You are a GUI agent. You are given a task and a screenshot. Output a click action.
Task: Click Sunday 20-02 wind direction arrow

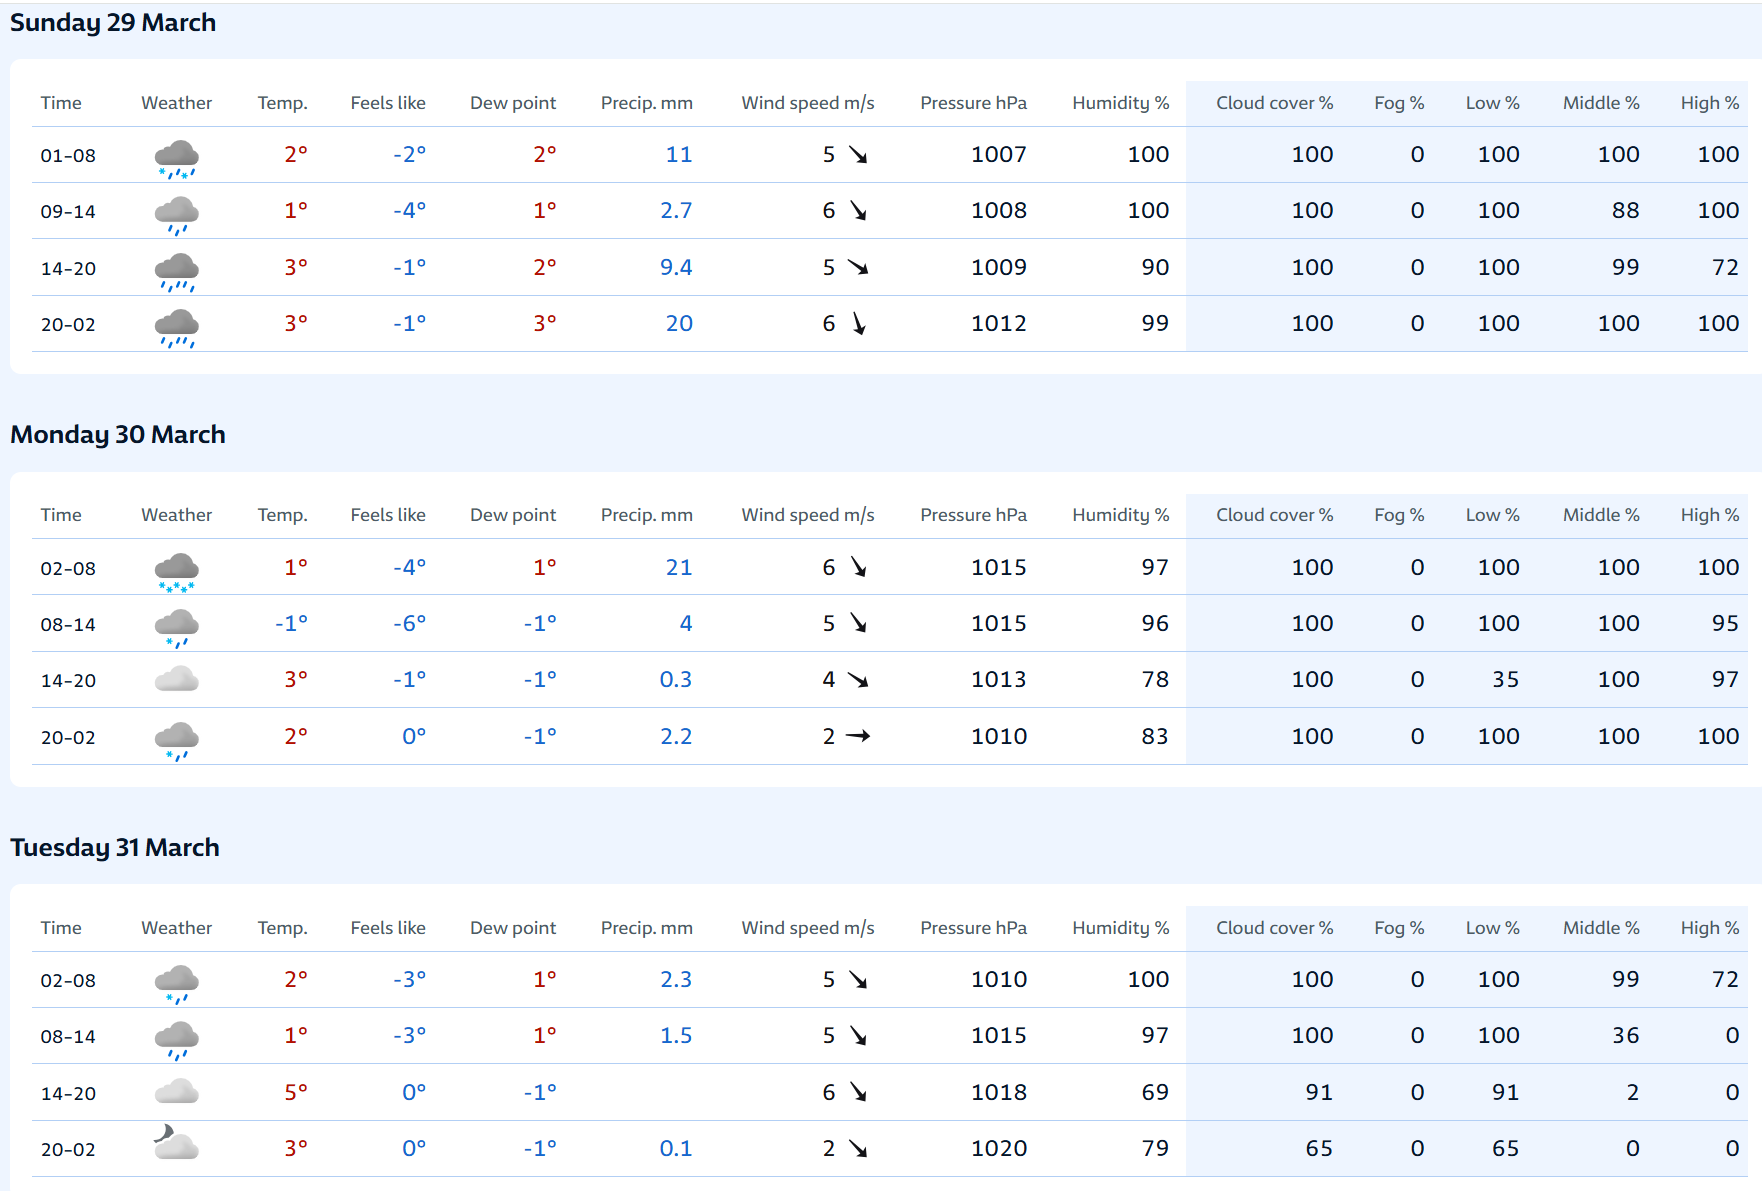[x=858, y=324]
